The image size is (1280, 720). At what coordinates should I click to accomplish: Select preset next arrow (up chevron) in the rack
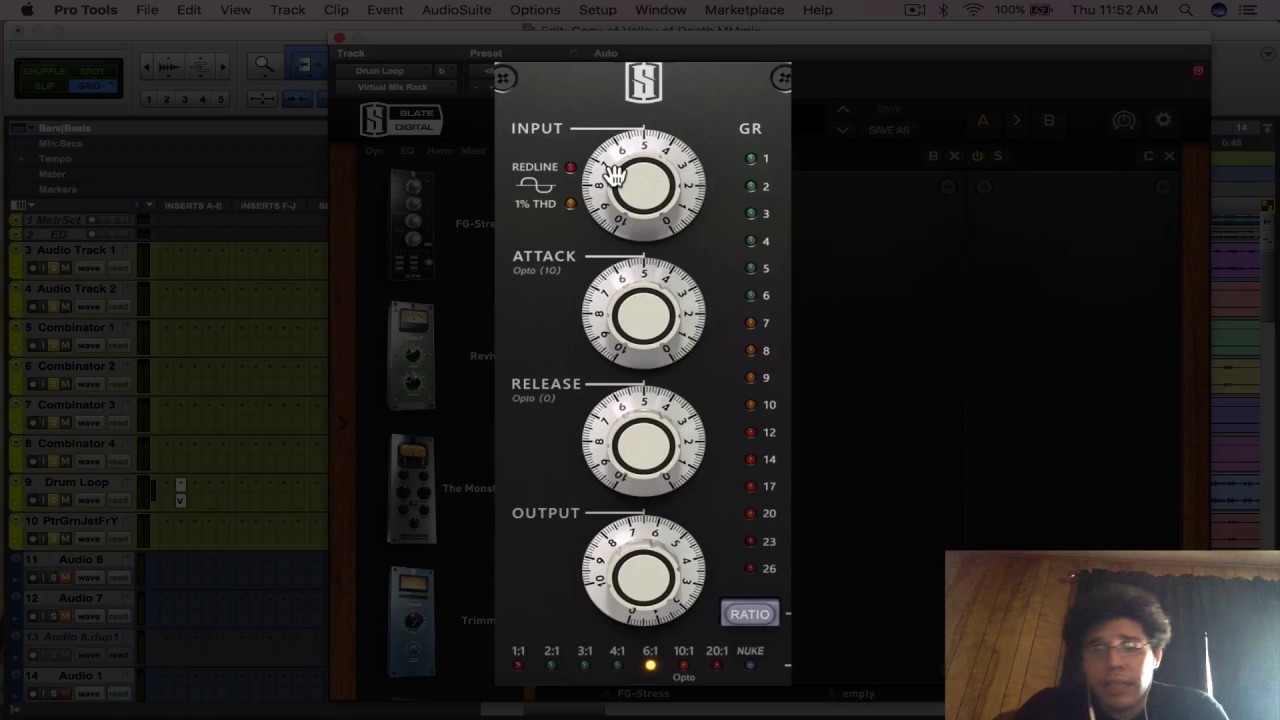pyautogui.click(x=843, y=110)
